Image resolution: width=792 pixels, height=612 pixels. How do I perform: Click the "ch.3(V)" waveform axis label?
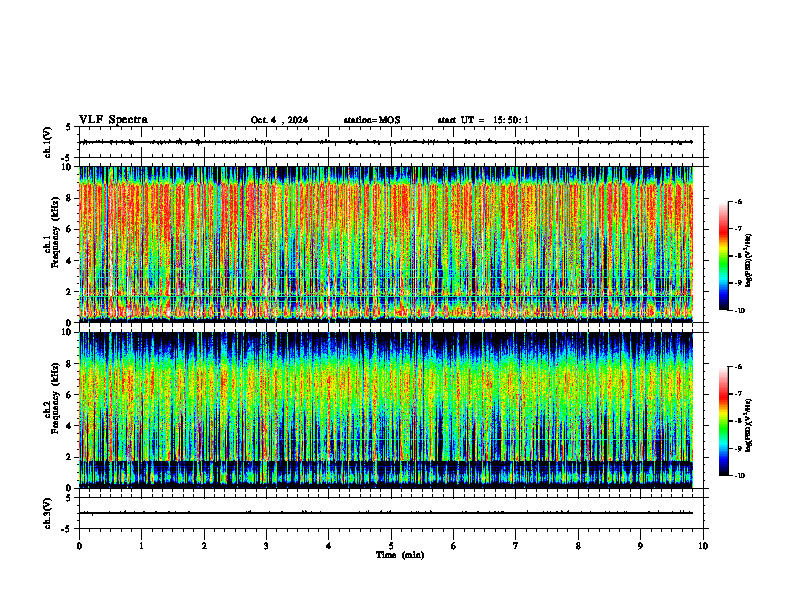click(47, 513)
